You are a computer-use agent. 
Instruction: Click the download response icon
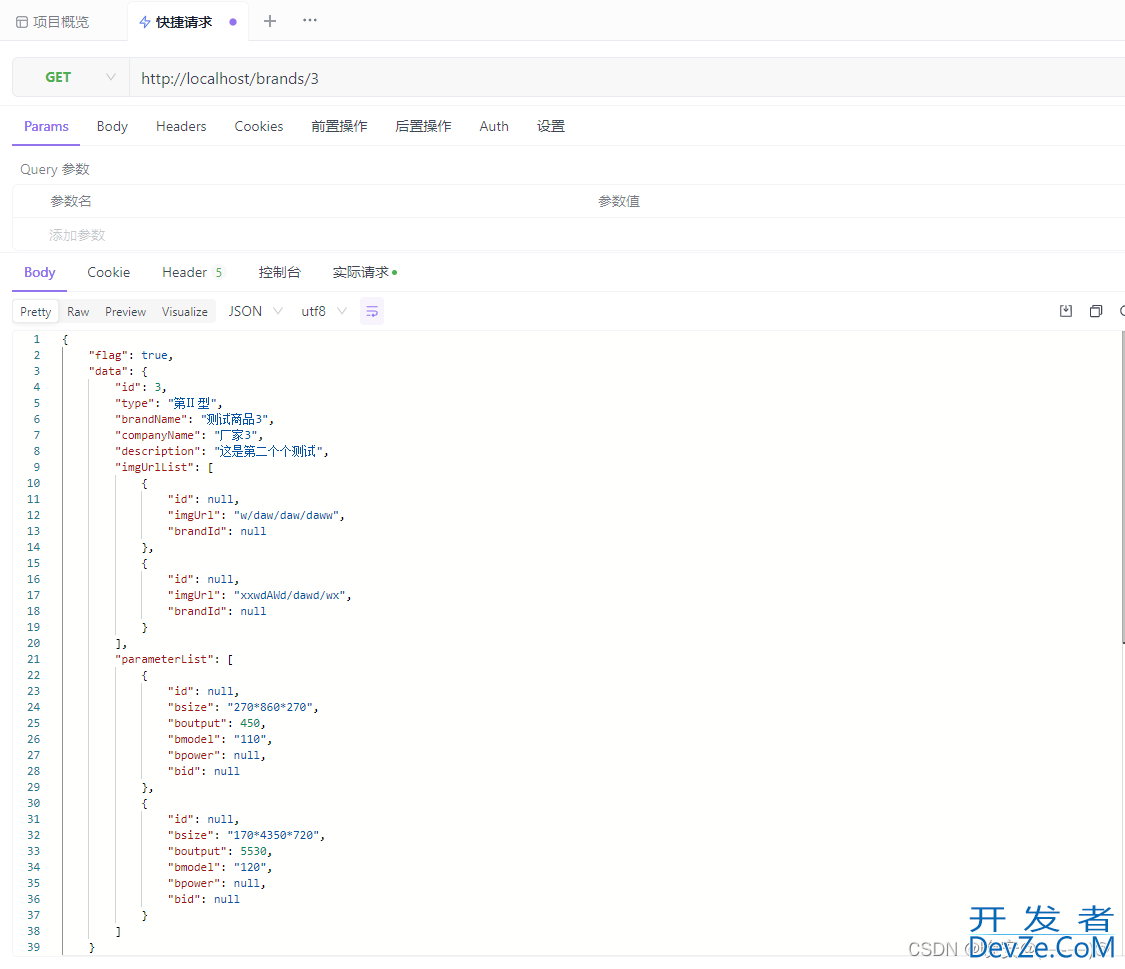(1065, 311)
